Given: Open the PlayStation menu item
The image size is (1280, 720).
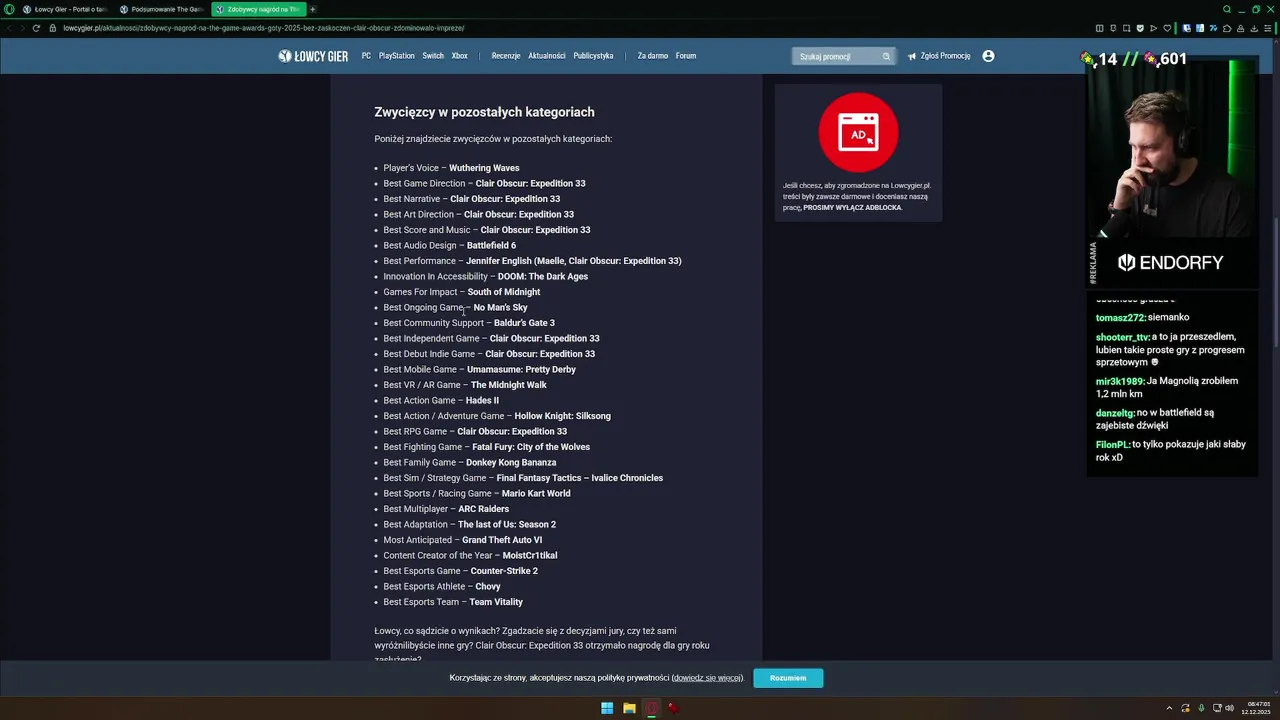Looking at the screenshot, I should coord(396,56).
